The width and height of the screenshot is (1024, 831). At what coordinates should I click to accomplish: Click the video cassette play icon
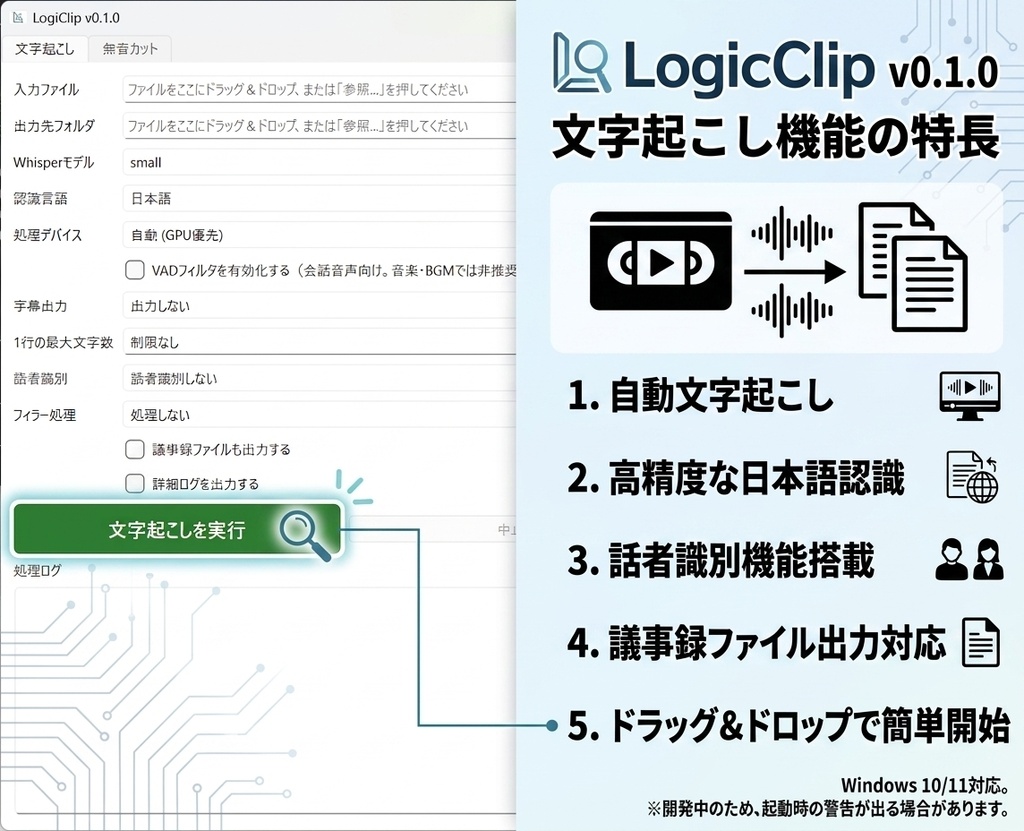pyautogui.click(x=661, y=261)
